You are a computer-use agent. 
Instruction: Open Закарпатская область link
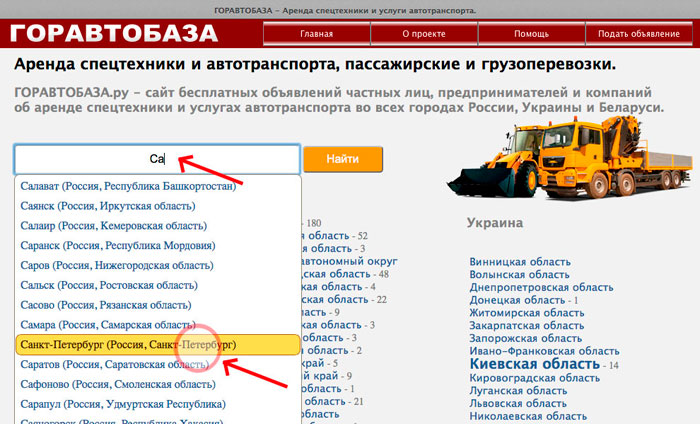pyautogui.click(x=527, y=325)
